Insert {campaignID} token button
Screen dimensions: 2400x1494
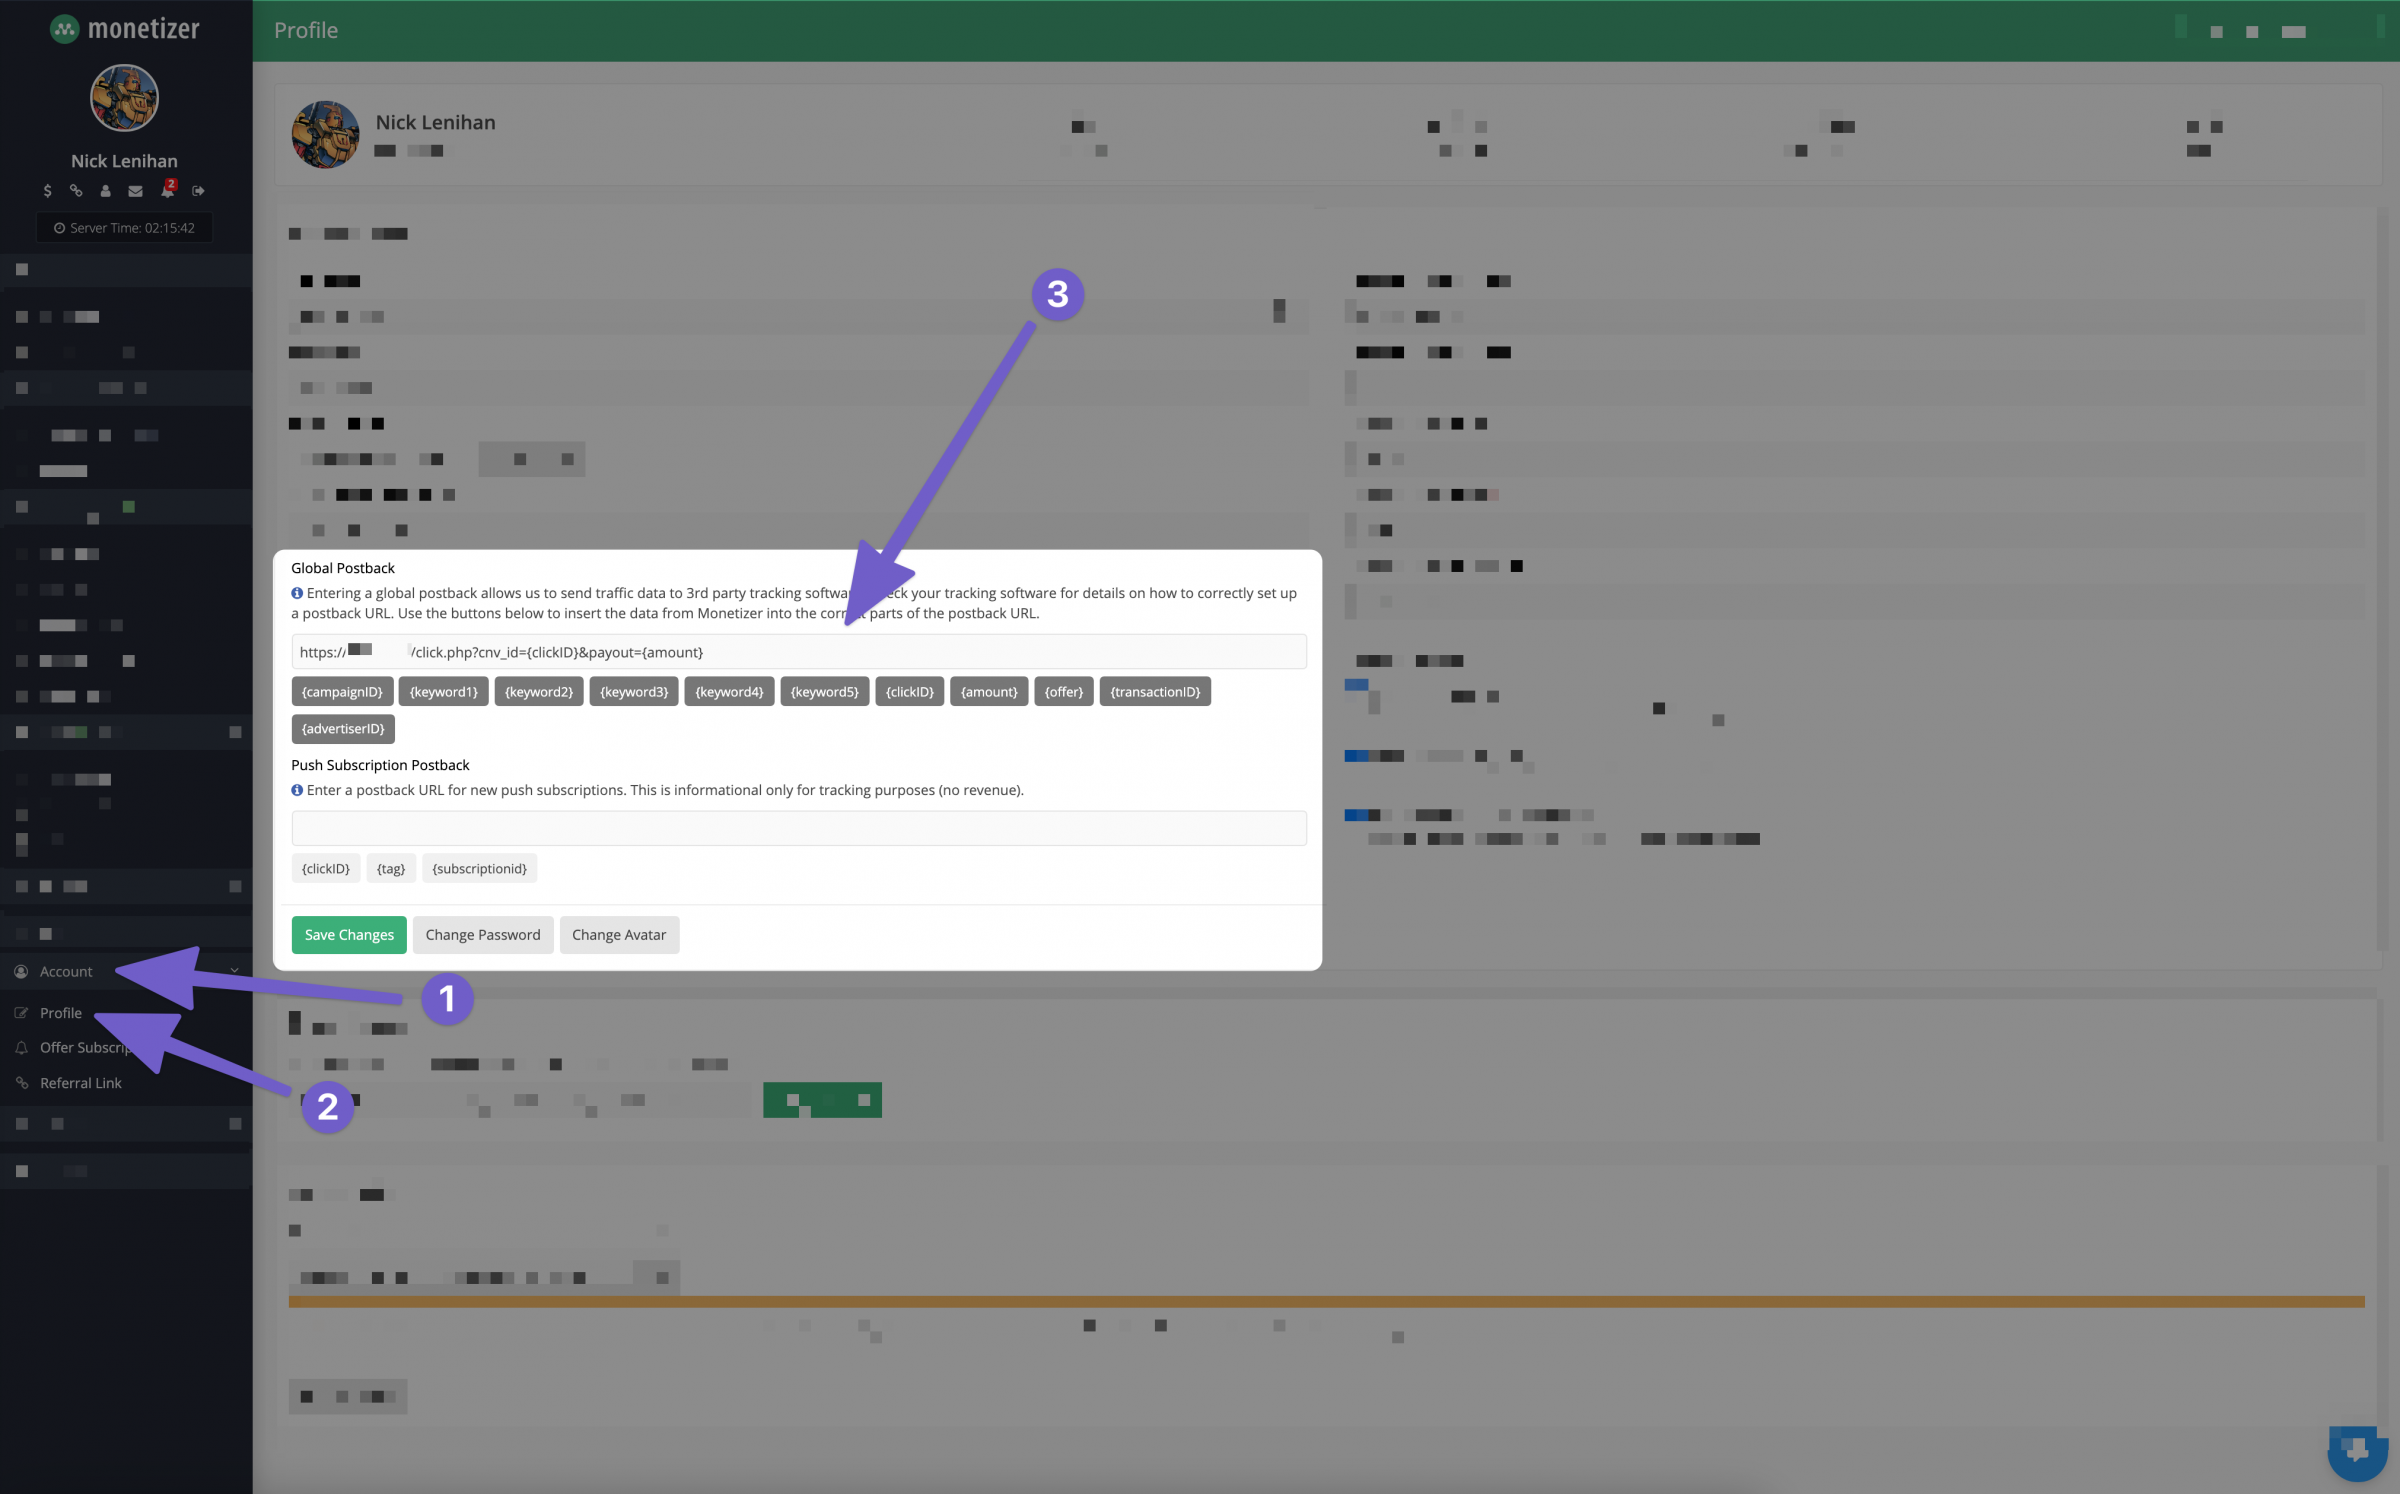pyautogui.click(x=341, y=691)
